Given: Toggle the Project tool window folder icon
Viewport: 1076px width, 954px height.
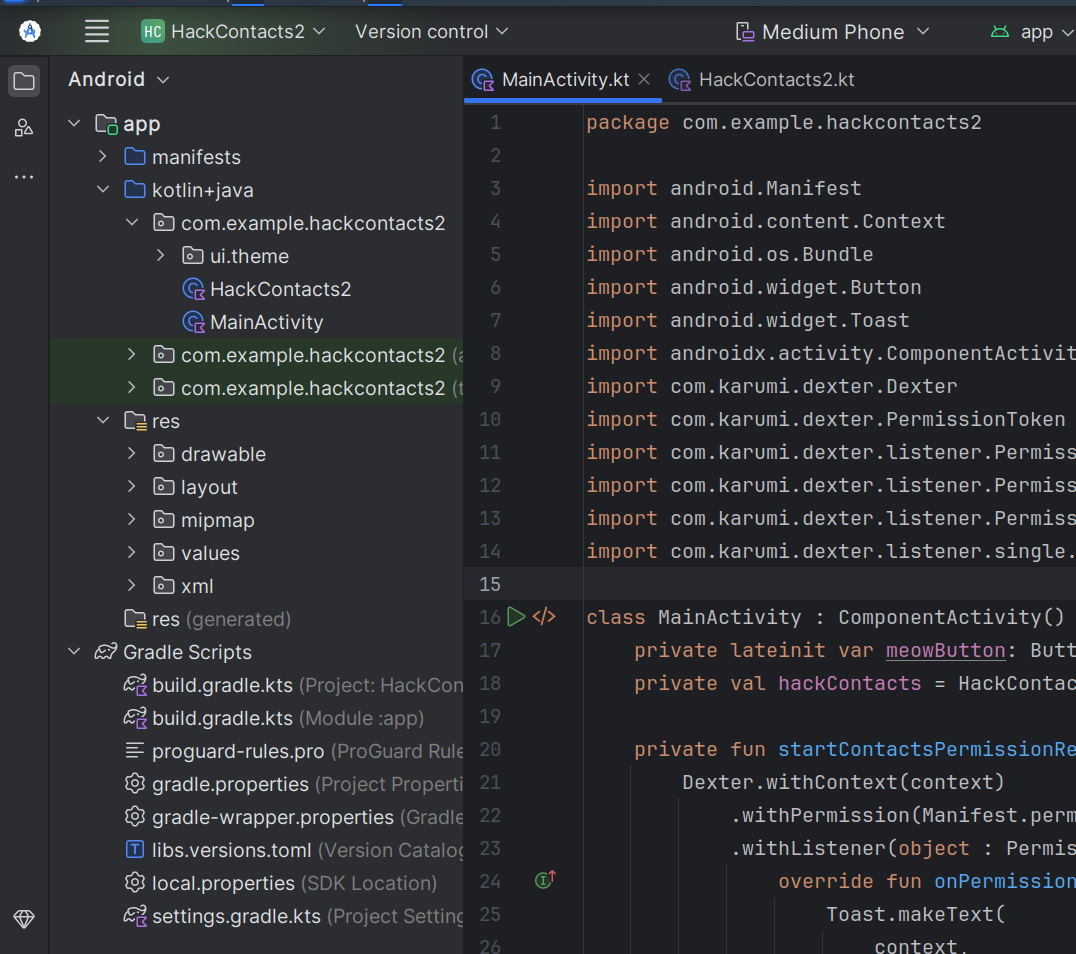Looking at the screenshot, I should 24,81.
